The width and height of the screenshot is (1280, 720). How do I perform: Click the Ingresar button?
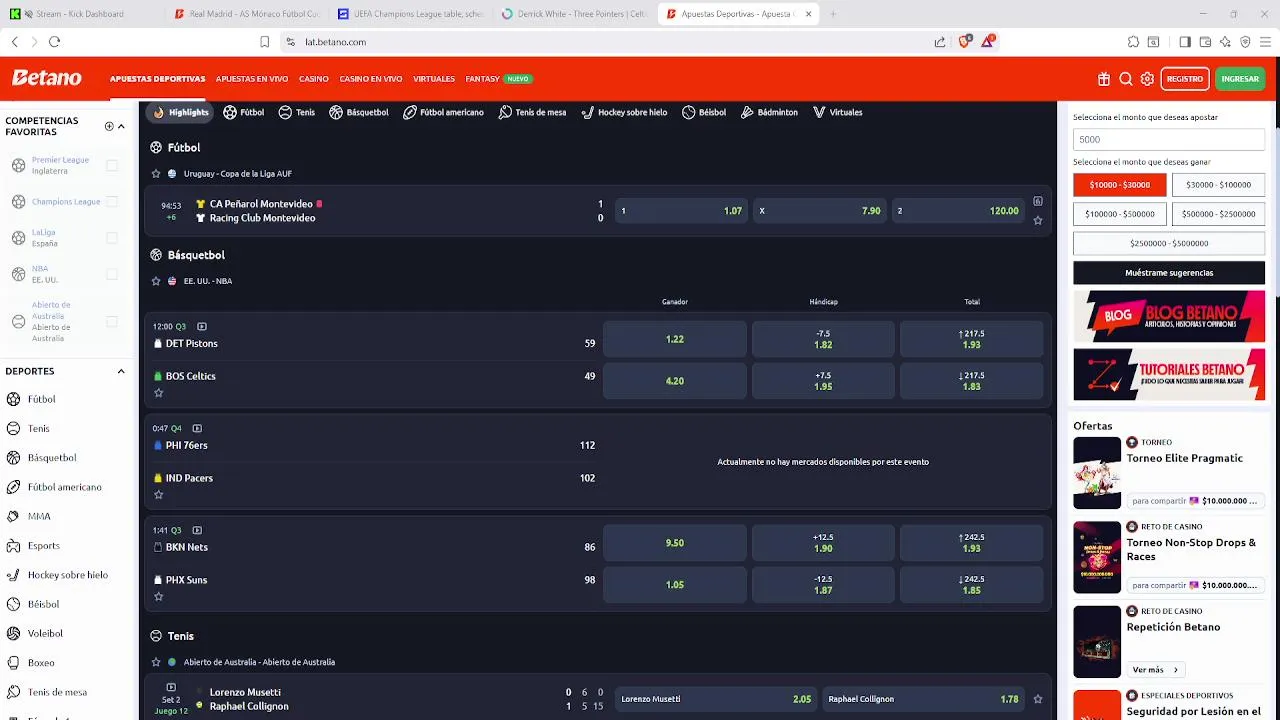click(1240, 79)
